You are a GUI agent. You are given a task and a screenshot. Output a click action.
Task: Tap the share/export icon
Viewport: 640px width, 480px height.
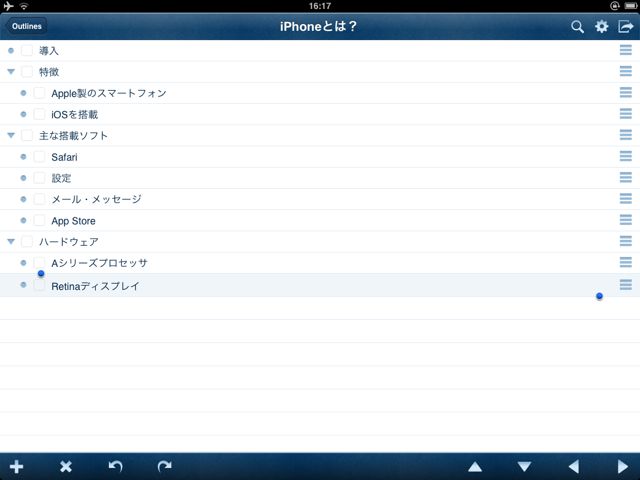[625, 27]
